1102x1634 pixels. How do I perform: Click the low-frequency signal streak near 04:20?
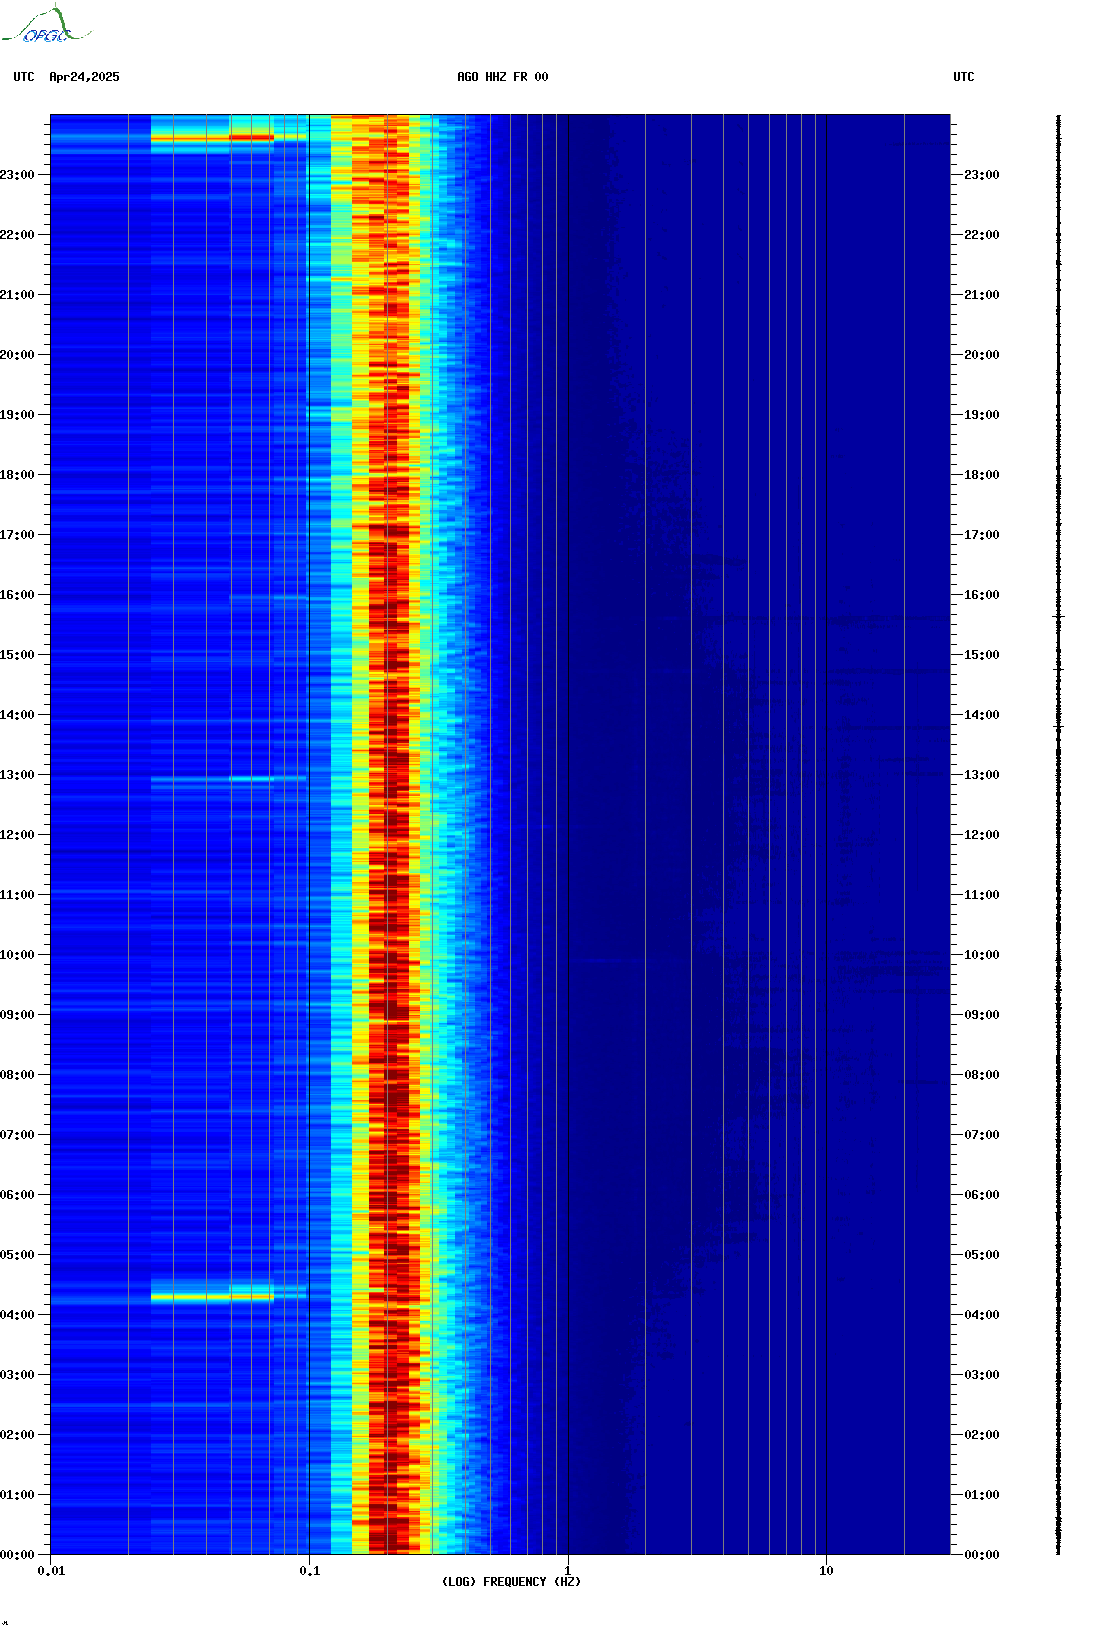(x=212, y=1297)
